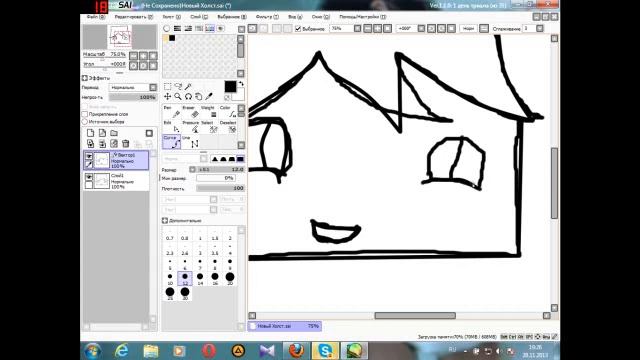Adjust the Непроз-ть opacity slider
This screenshot has width=640, height=360.
(x=133, y=98)
